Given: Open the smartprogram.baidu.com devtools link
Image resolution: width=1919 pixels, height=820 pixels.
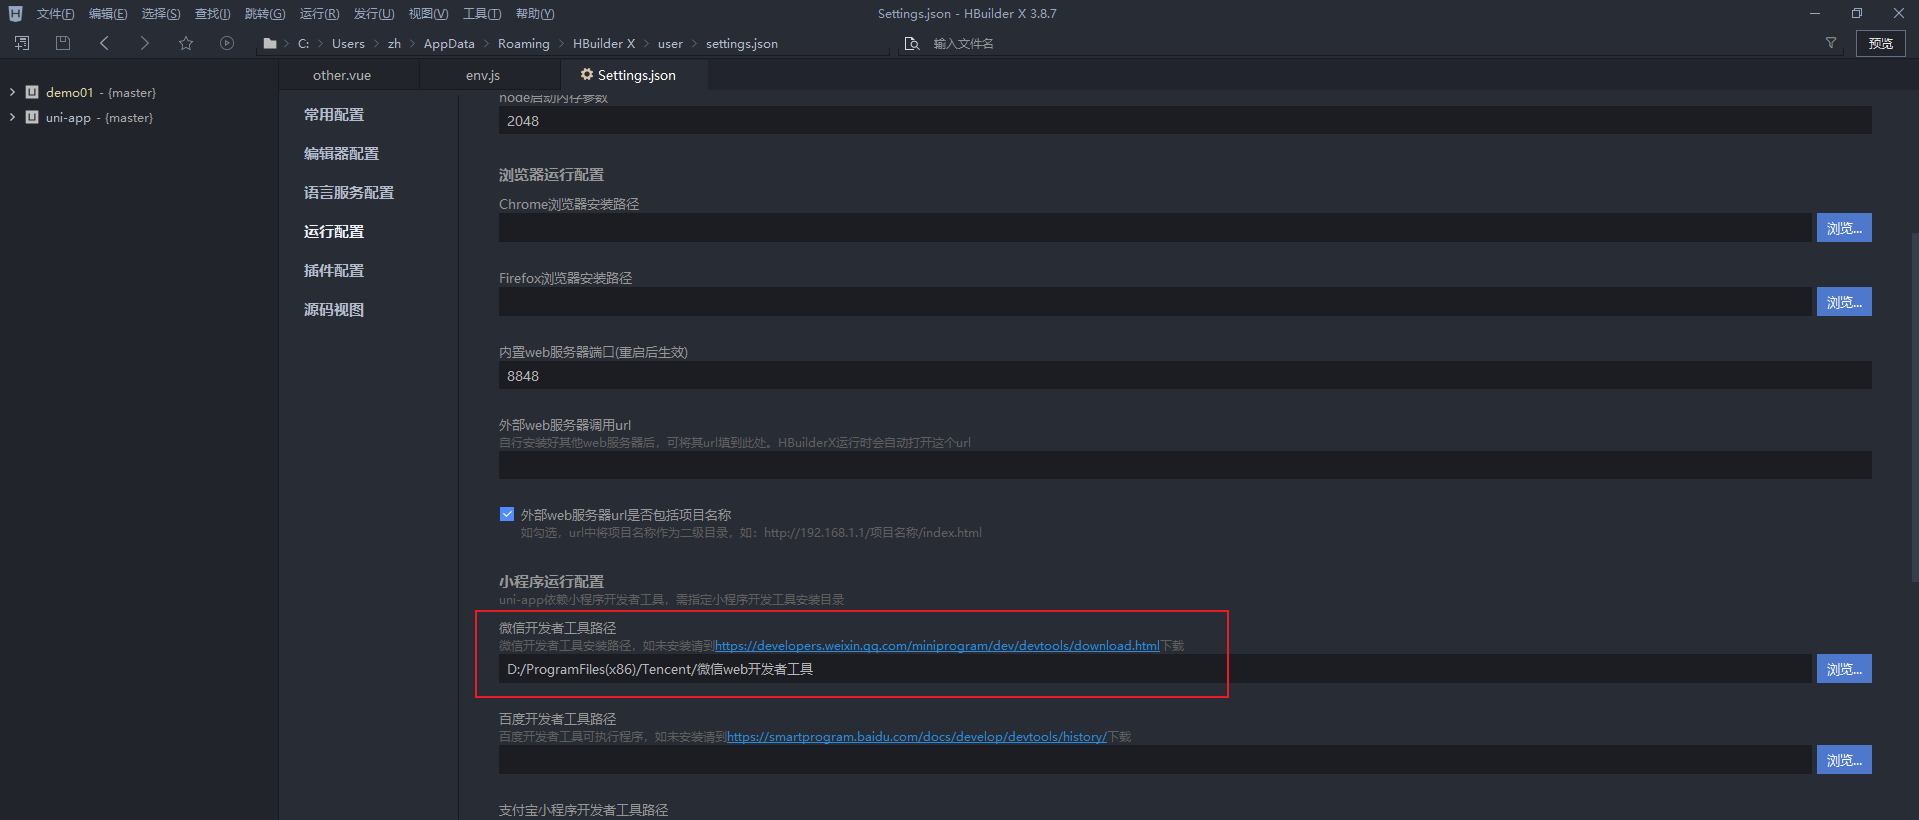Looking at the screenshot, I should click(917, 737).
